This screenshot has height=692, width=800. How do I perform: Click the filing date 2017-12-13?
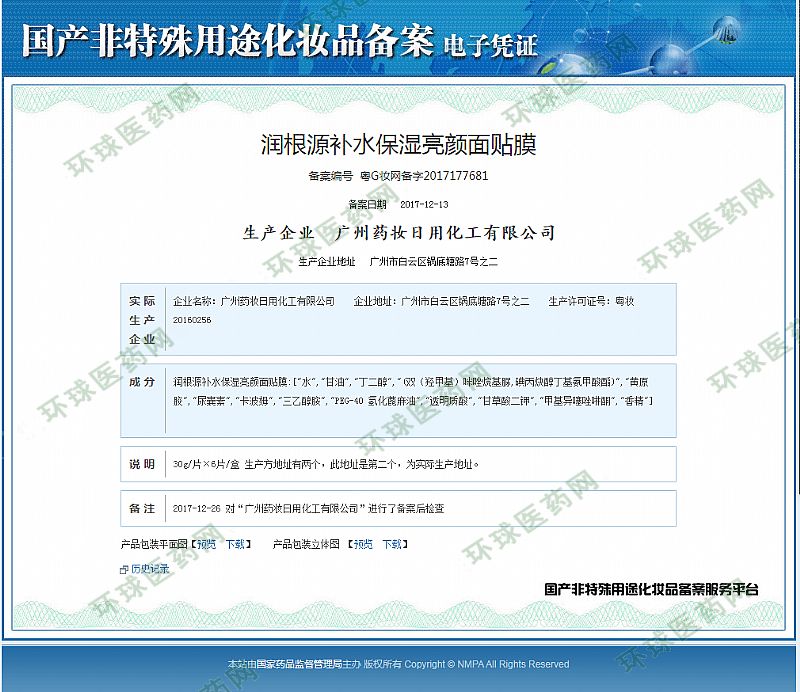tap(425, 204)
